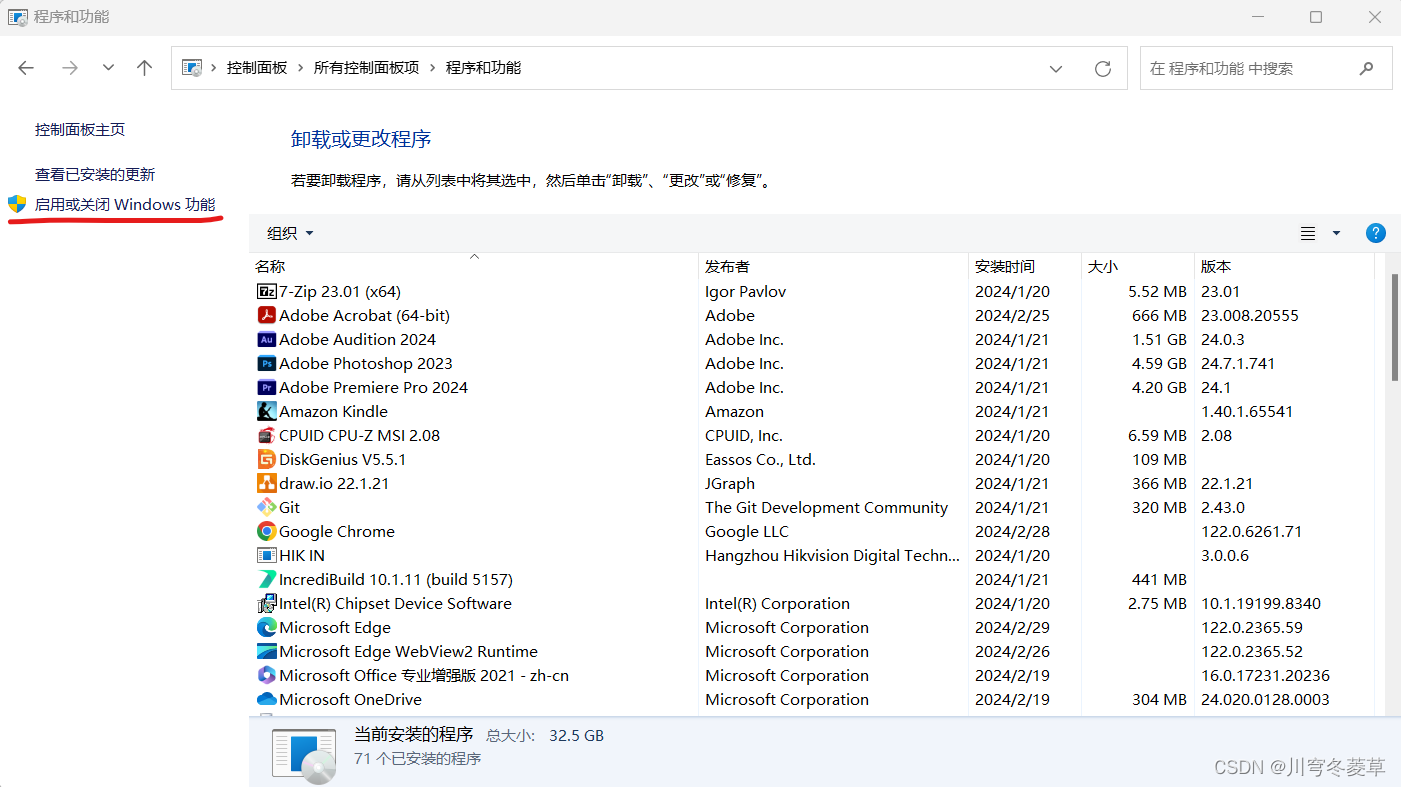Open recent locations dropdown chevron
This screenshot has width=1401, height=787.
point(108,68)
